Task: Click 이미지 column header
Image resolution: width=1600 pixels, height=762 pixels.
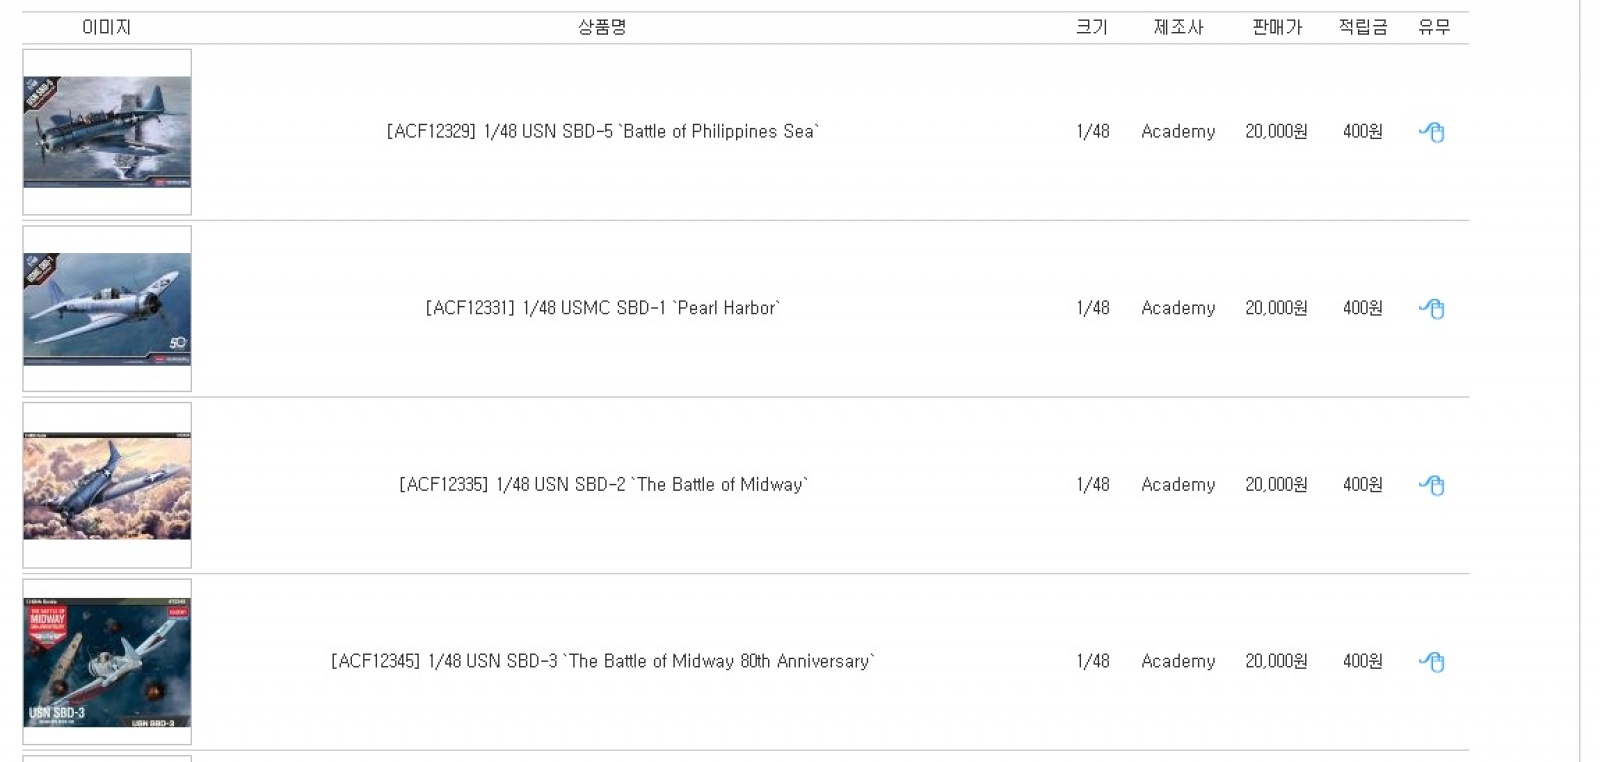Action: [107, 27]
